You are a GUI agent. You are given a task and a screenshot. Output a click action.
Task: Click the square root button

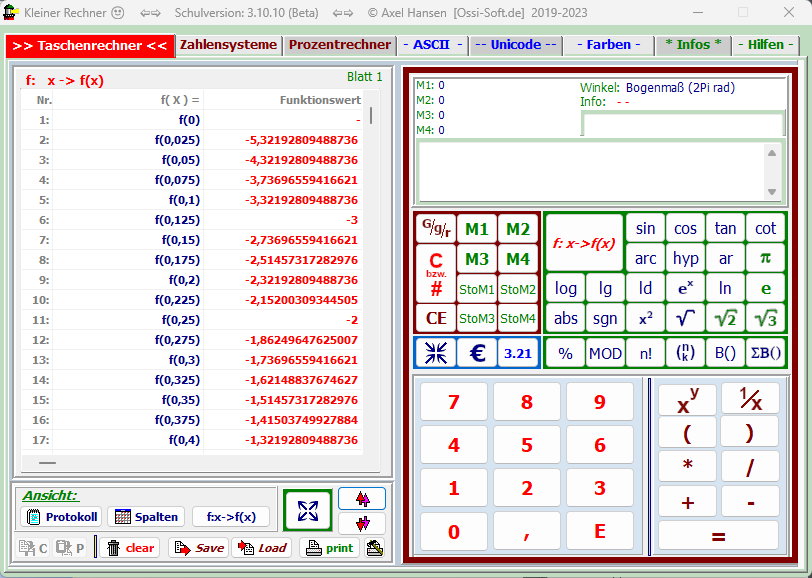(x=686, y=319)
